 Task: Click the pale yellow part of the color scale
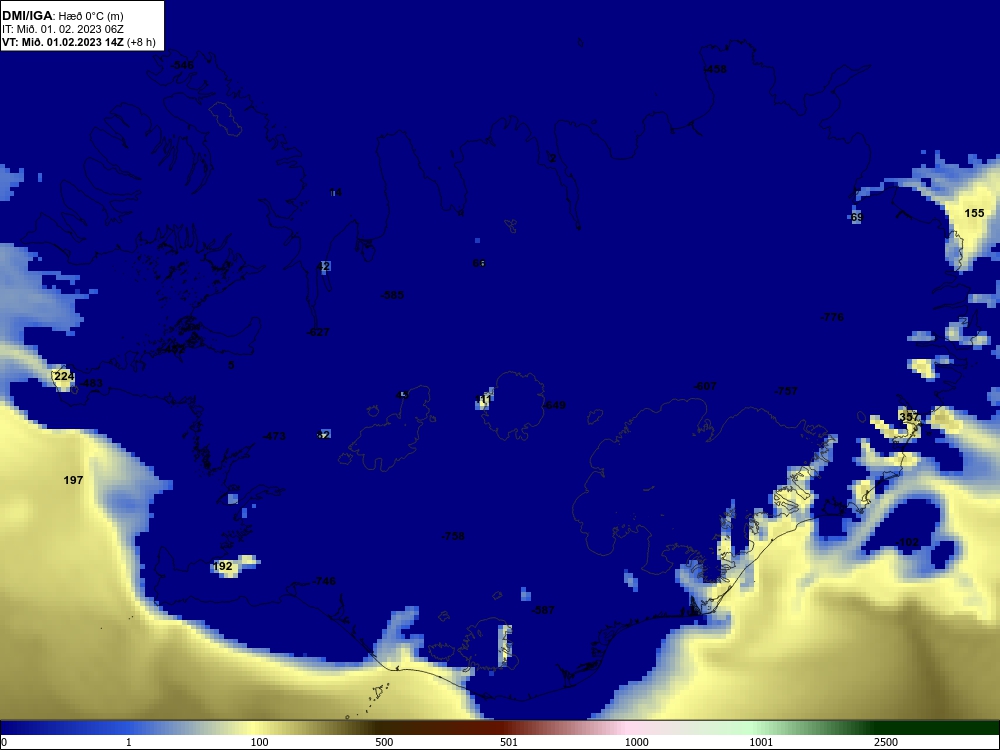(255, 728)
